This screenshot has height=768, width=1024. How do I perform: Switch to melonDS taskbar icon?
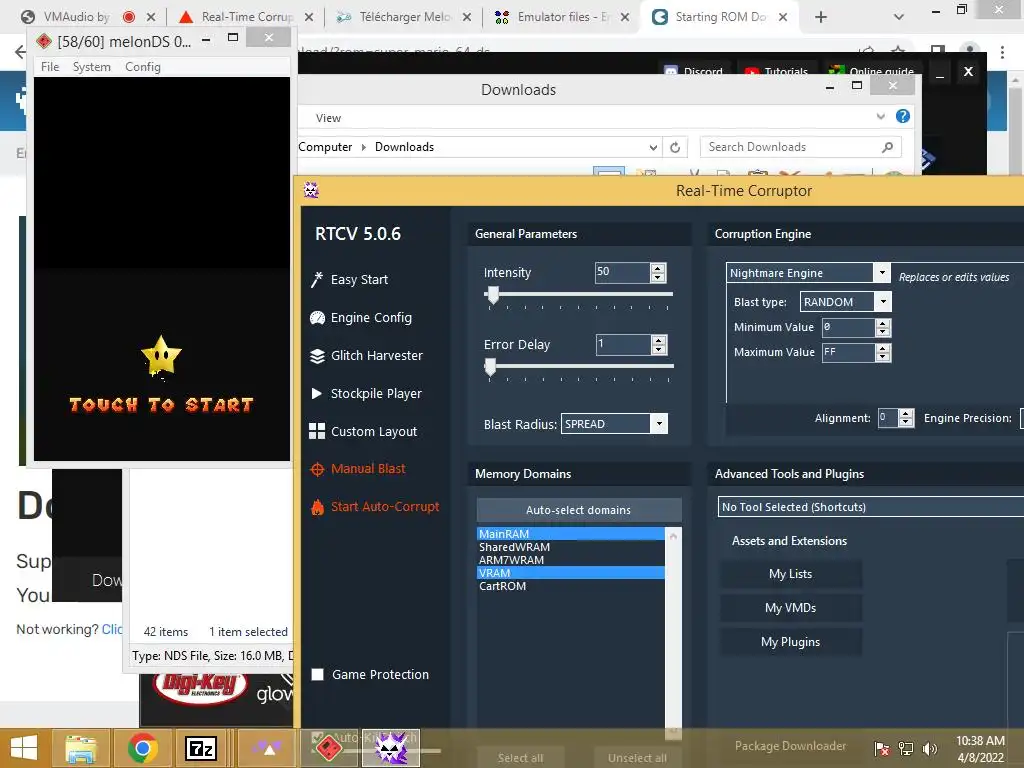(x=328, y=748)
